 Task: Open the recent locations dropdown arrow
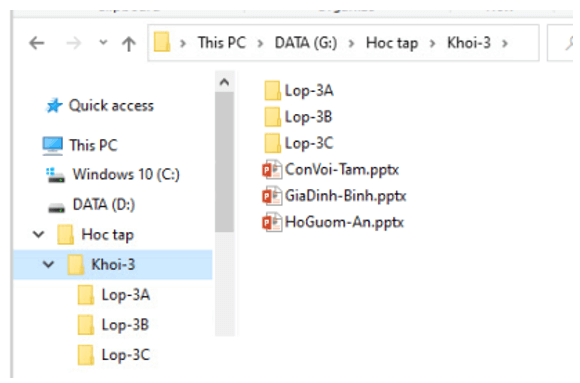[x=103, y=43]
